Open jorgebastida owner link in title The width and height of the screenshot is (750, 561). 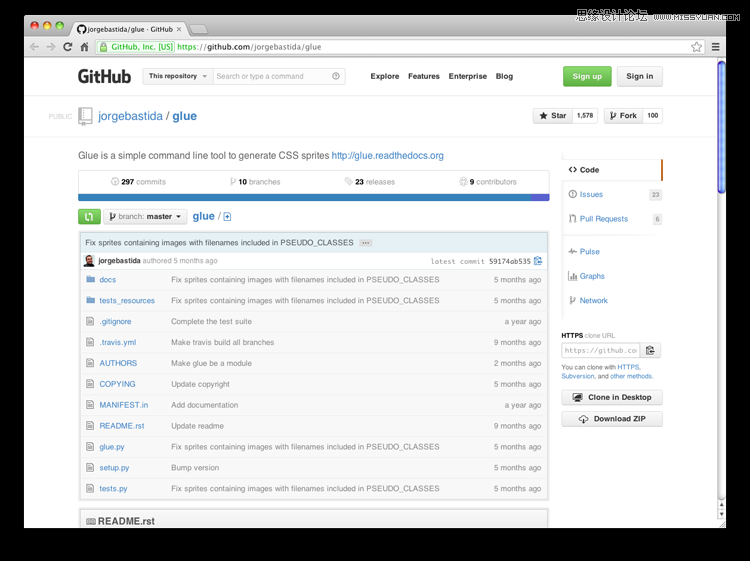[x=130, y=116]
